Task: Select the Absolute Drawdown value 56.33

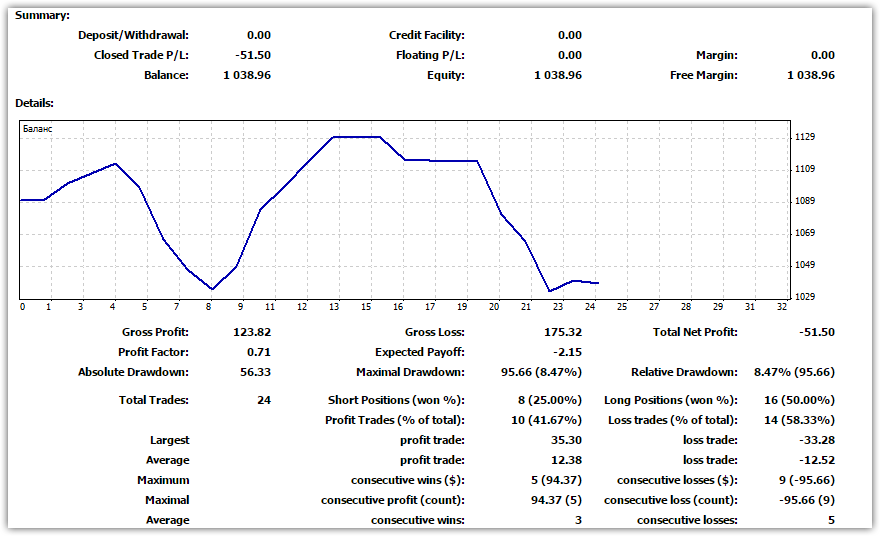Action: (x=254, y=372)
